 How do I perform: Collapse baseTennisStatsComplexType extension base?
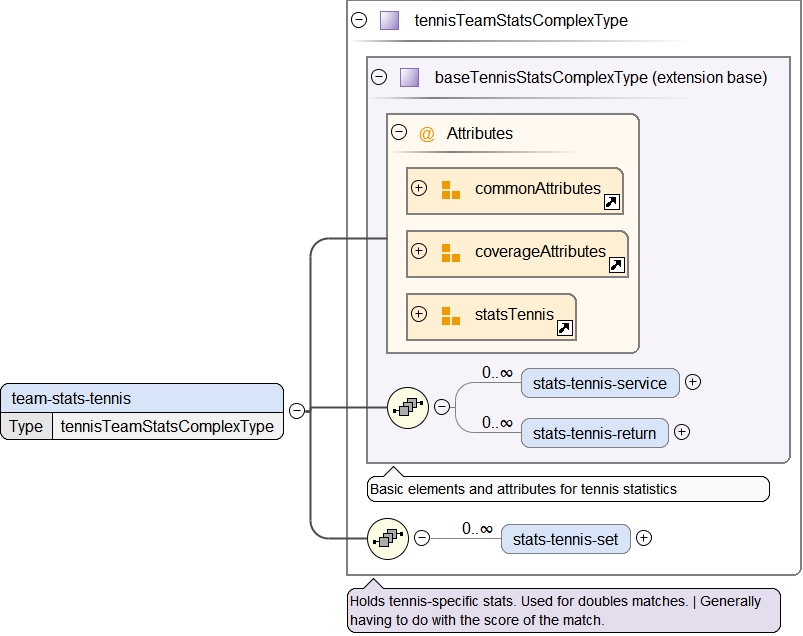[379, 77]
